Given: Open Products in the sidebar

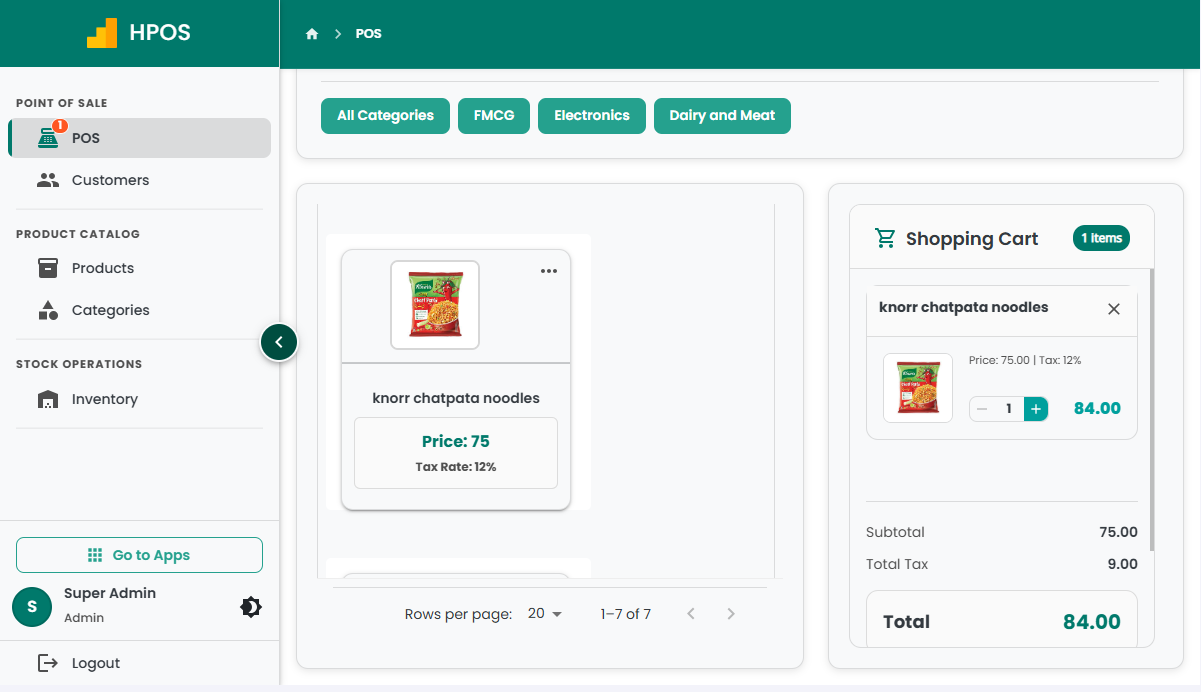Looking at the screenshot, I should pyautogui.click(x=140, y=268).
